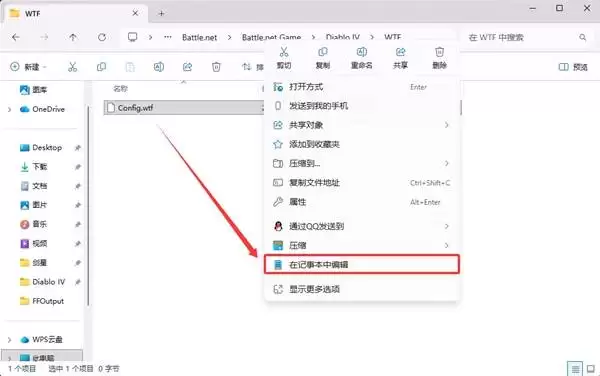Screen dimensions: 600x376
Task: Click Battle.net in the address bar
Action: tap(199, 37)
